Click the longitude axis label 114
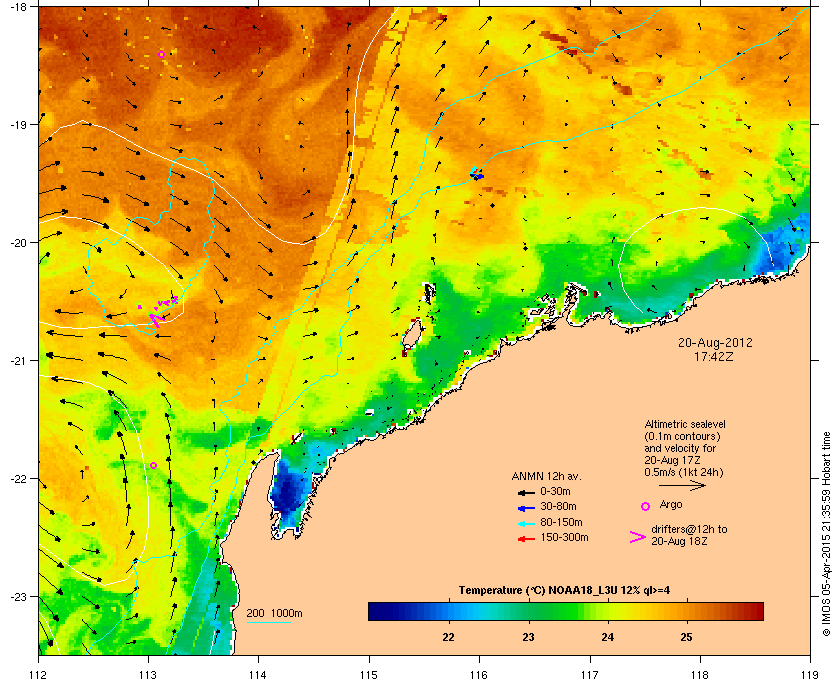The image size is (840, 680). 258,674
